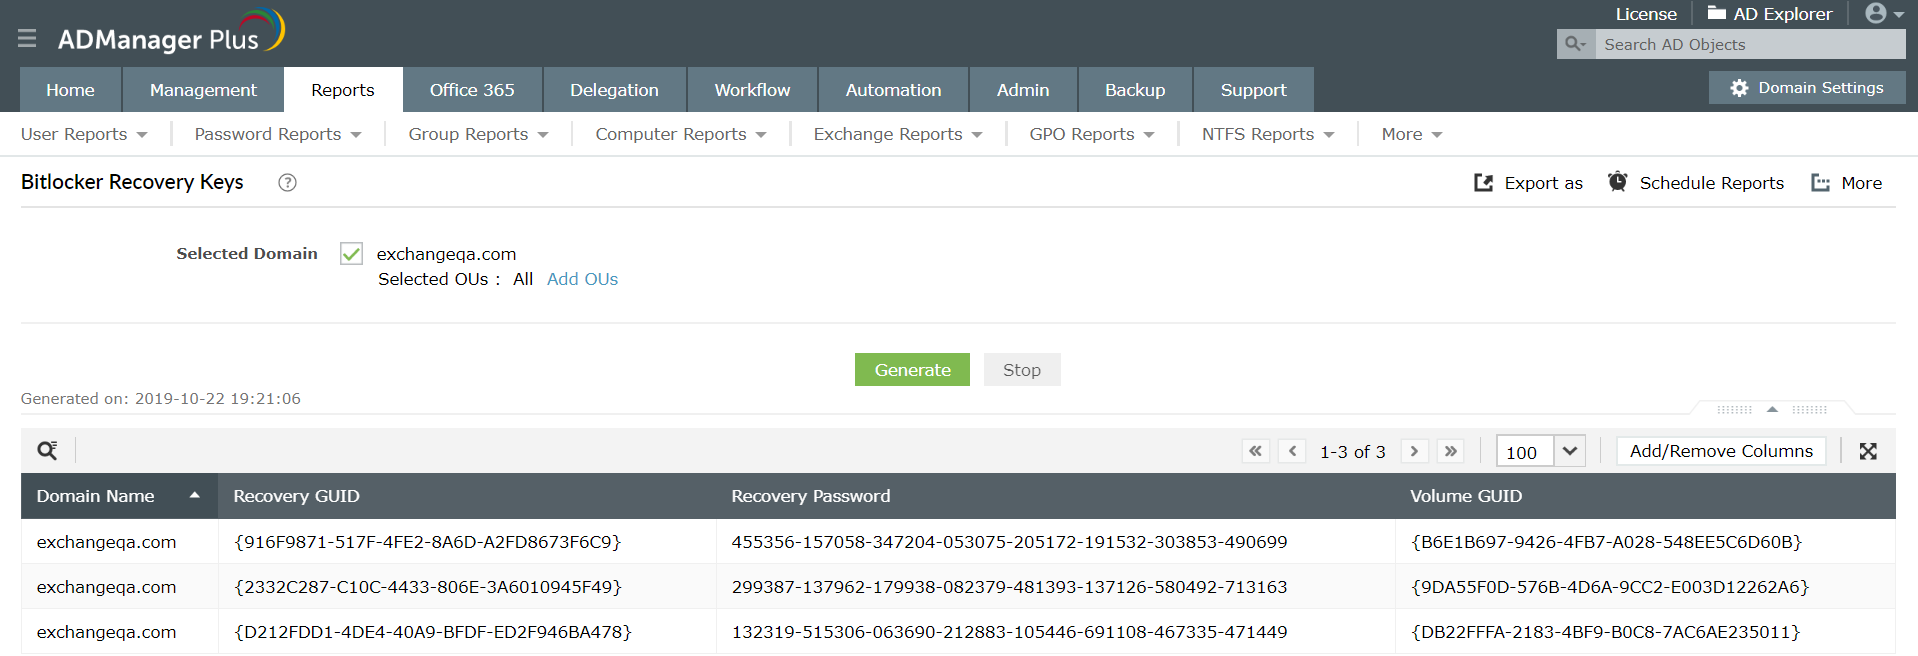
Task: Open the Office 365 tab
Action: [x=472, y=90]
